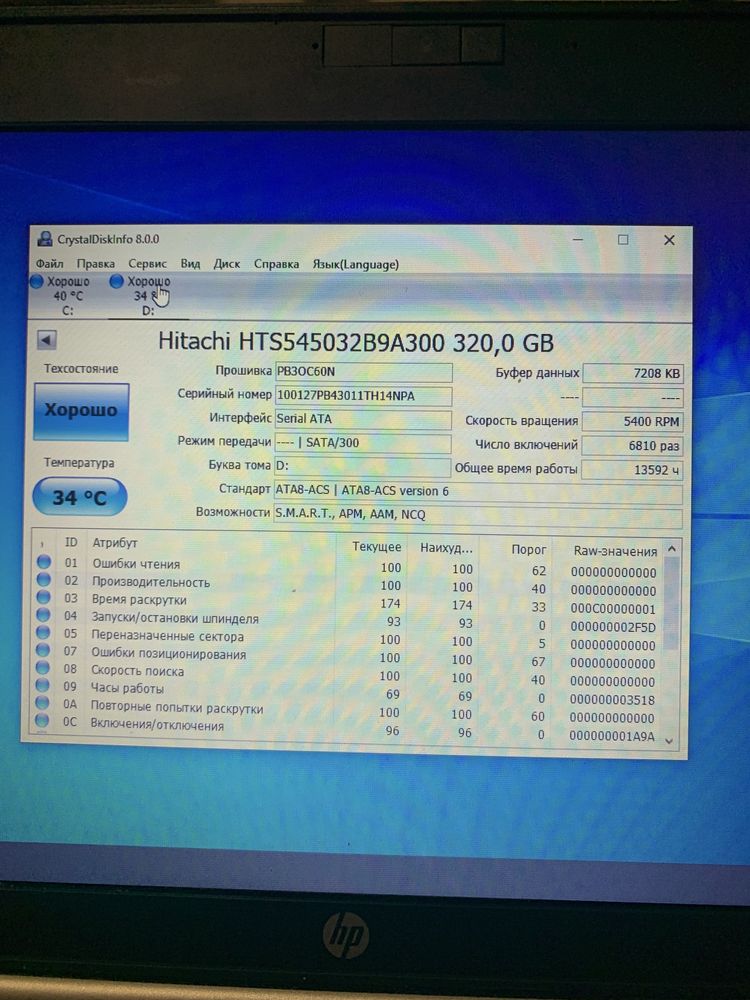Click the power-on count 6810 раз
This screenshot has width=750, height=1000.
pyautogui.click(x=632, y=446)
